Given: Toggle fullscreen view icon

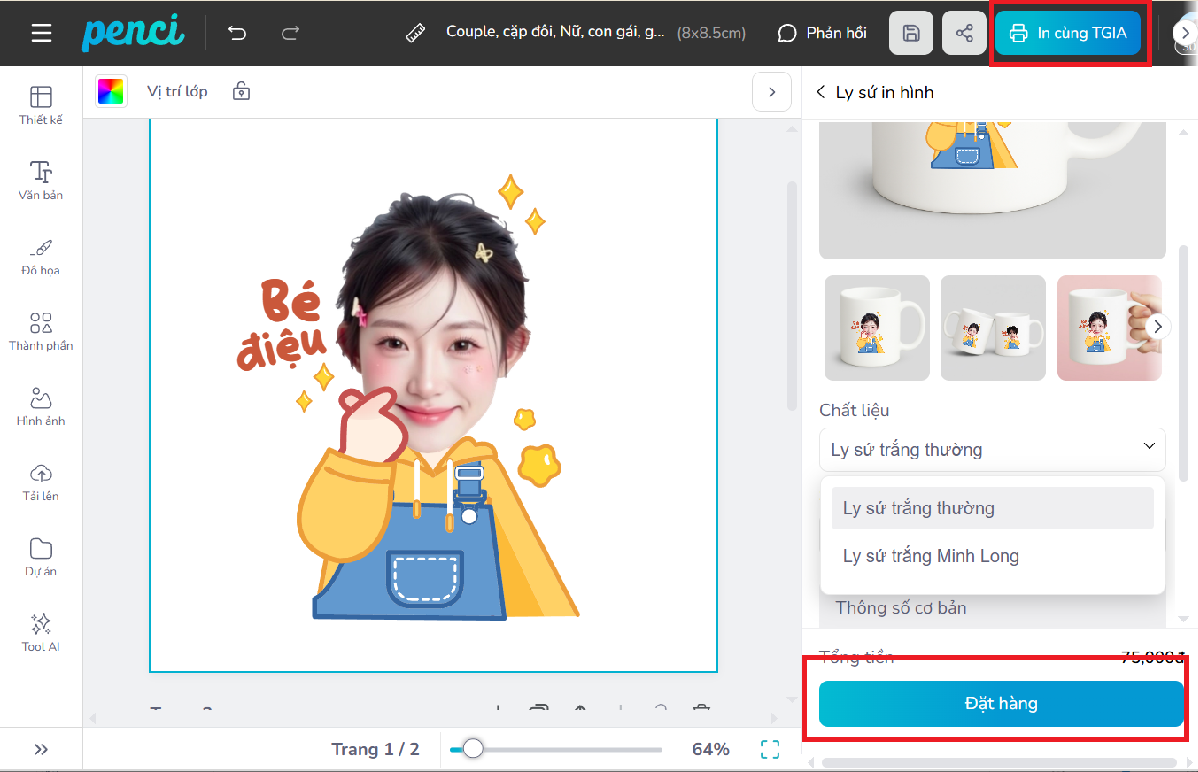Looking at the screenshot, I should point(770,749).
